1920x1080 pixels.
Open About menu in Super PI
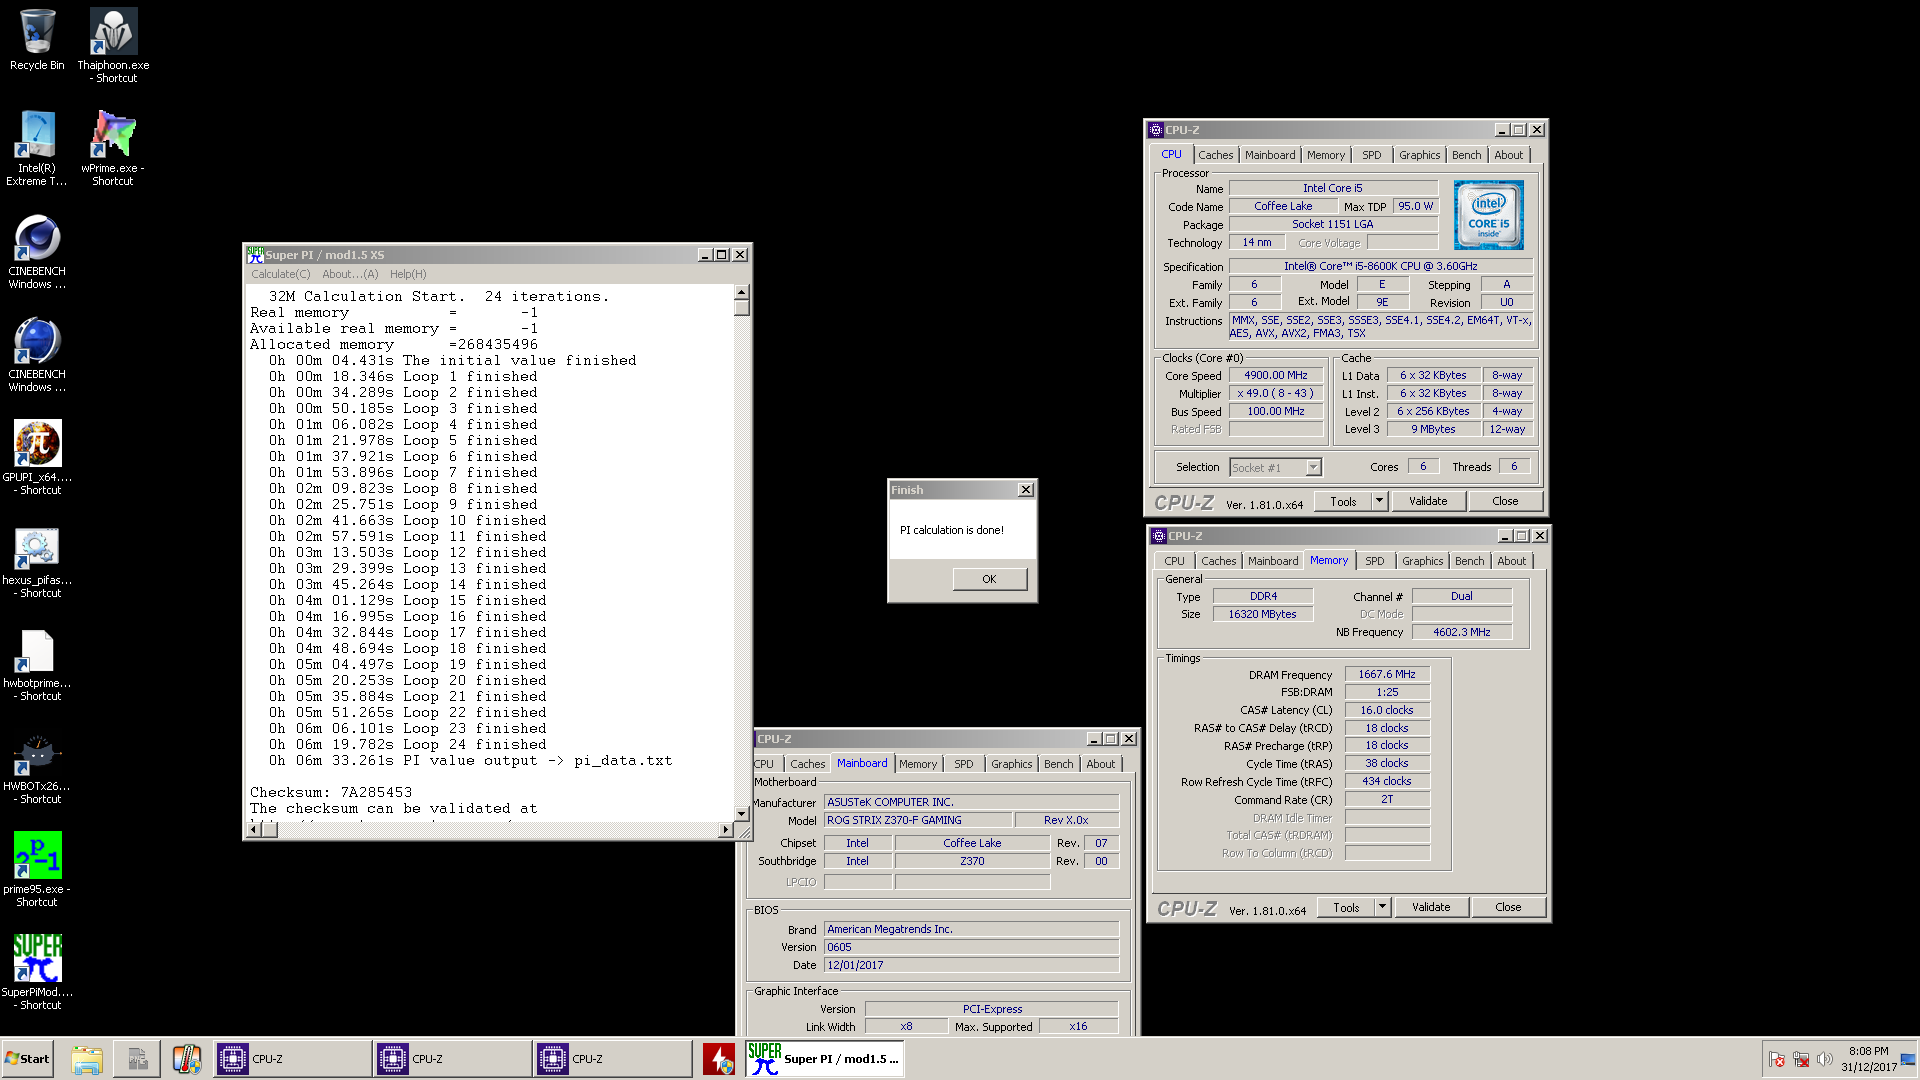(350, 274)
